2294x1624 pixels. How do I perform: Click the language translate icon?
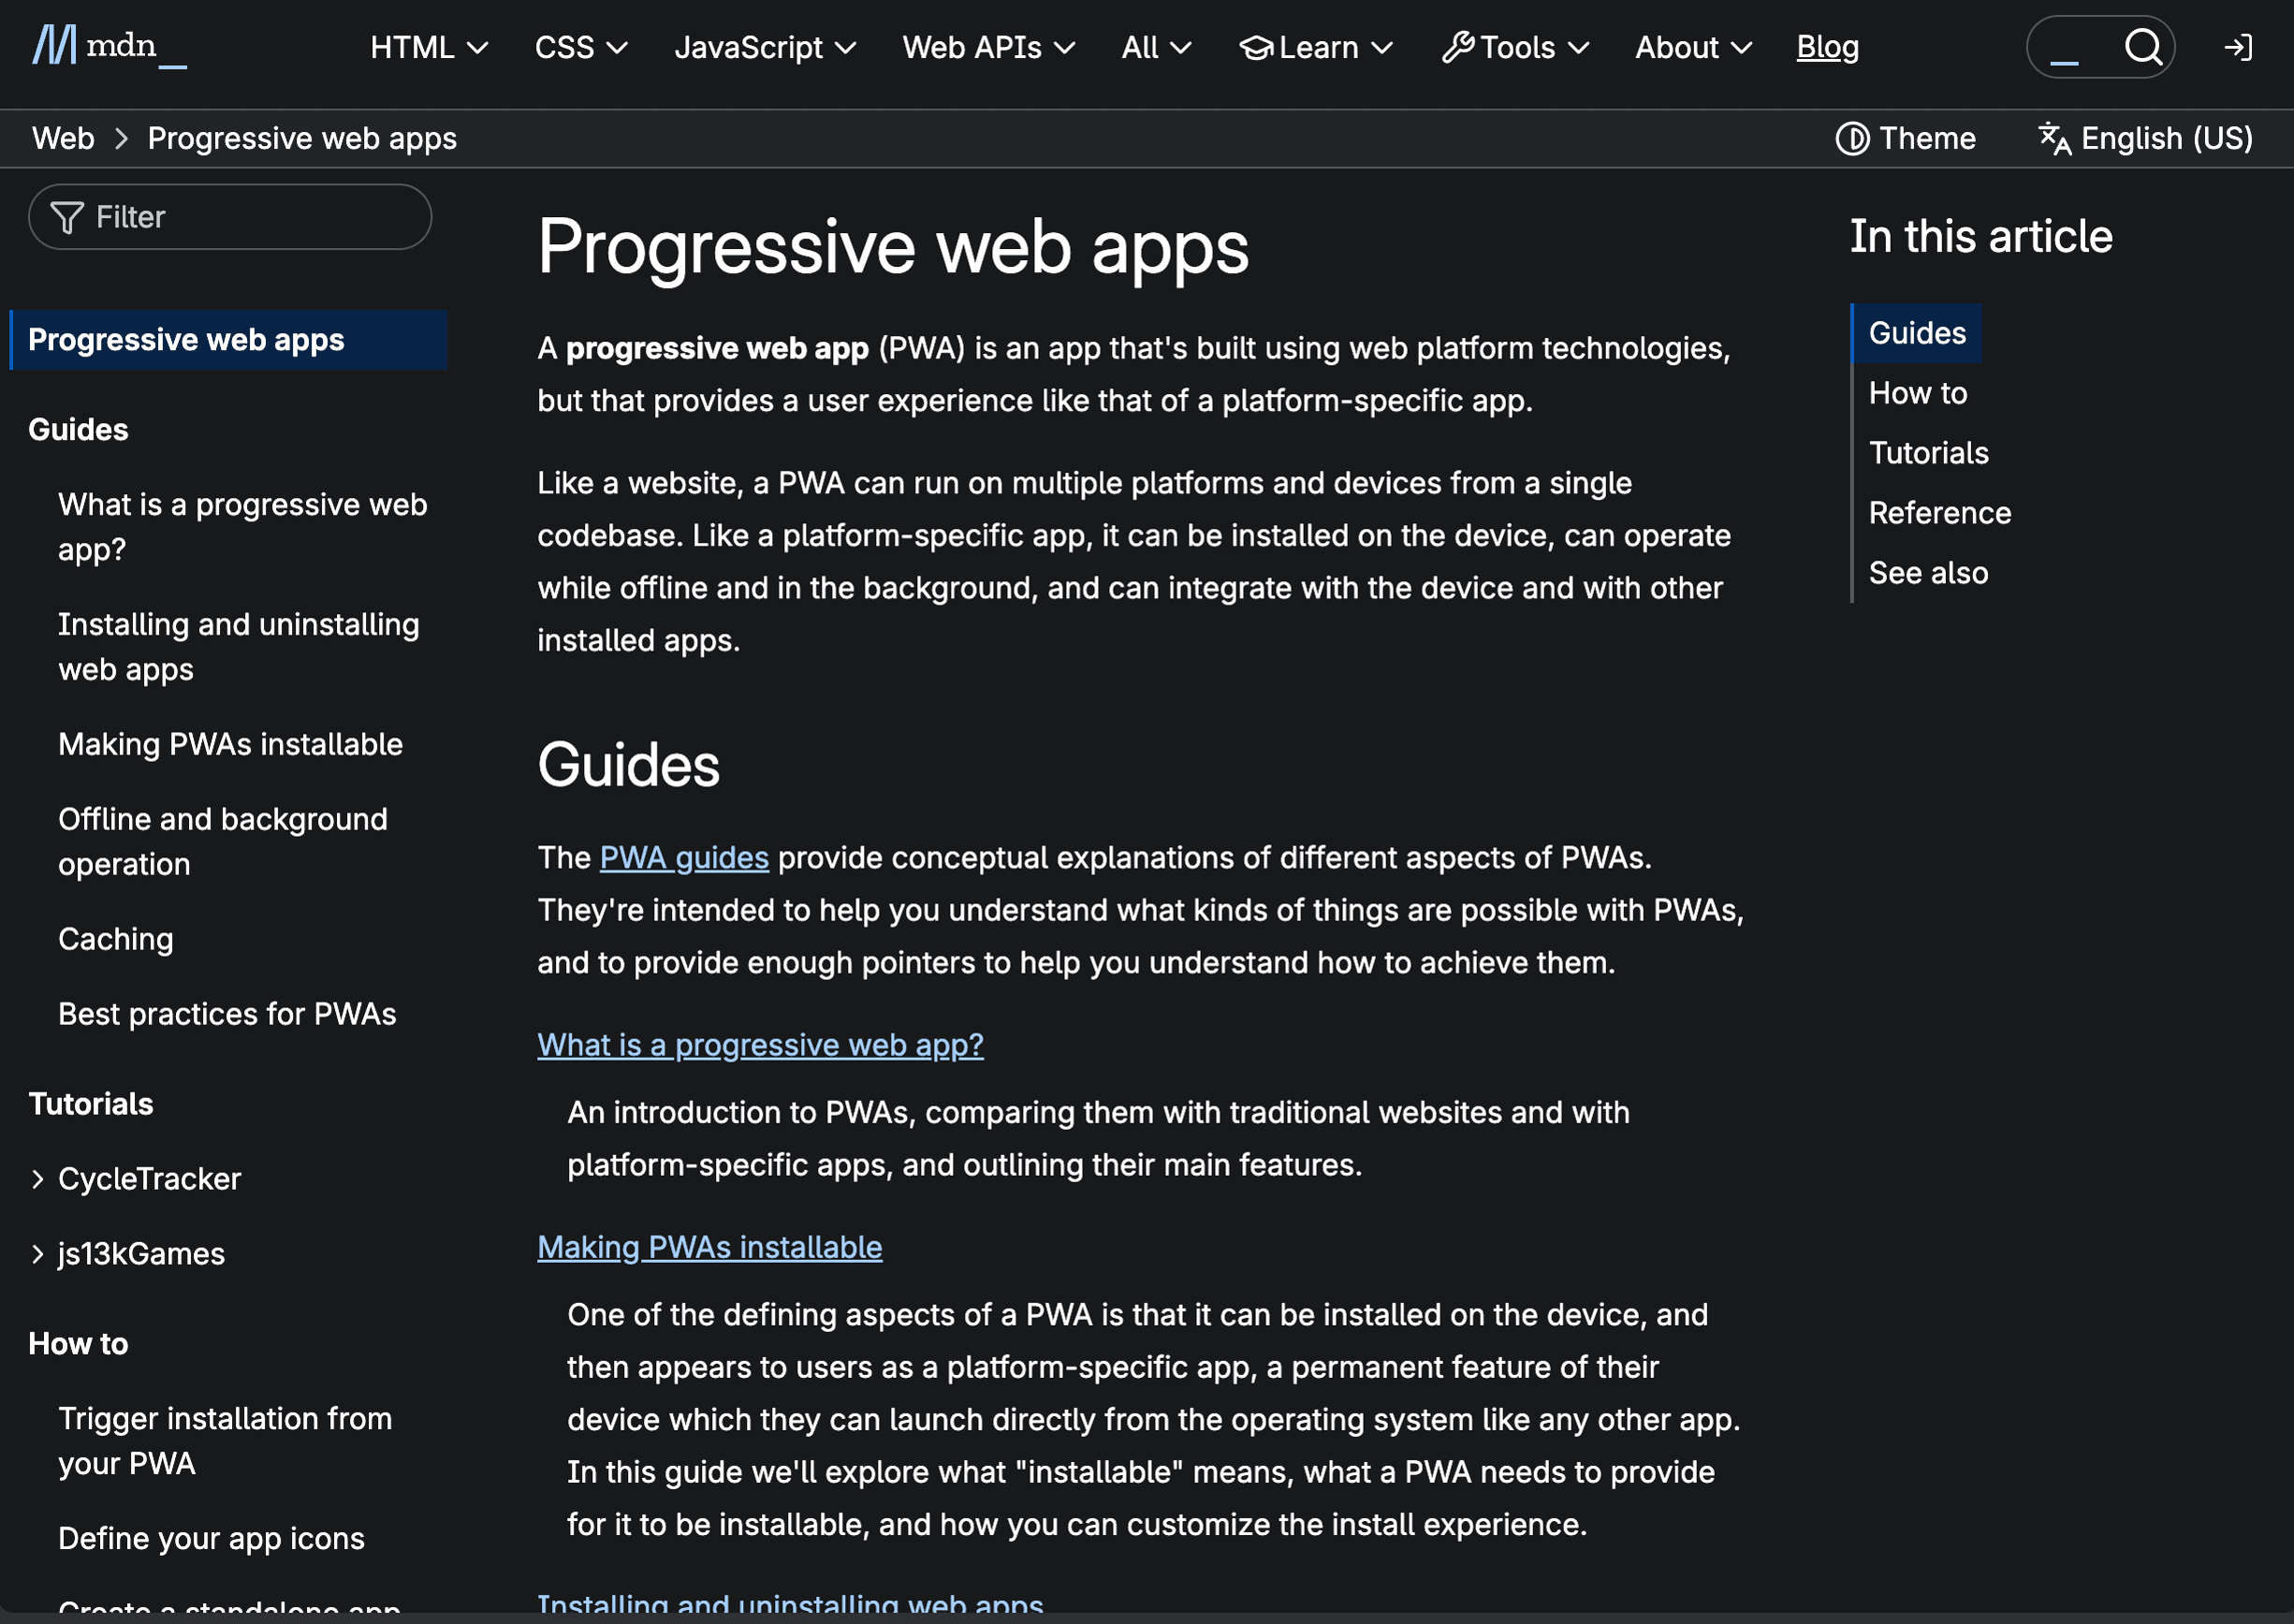[x=2055, y=138]
